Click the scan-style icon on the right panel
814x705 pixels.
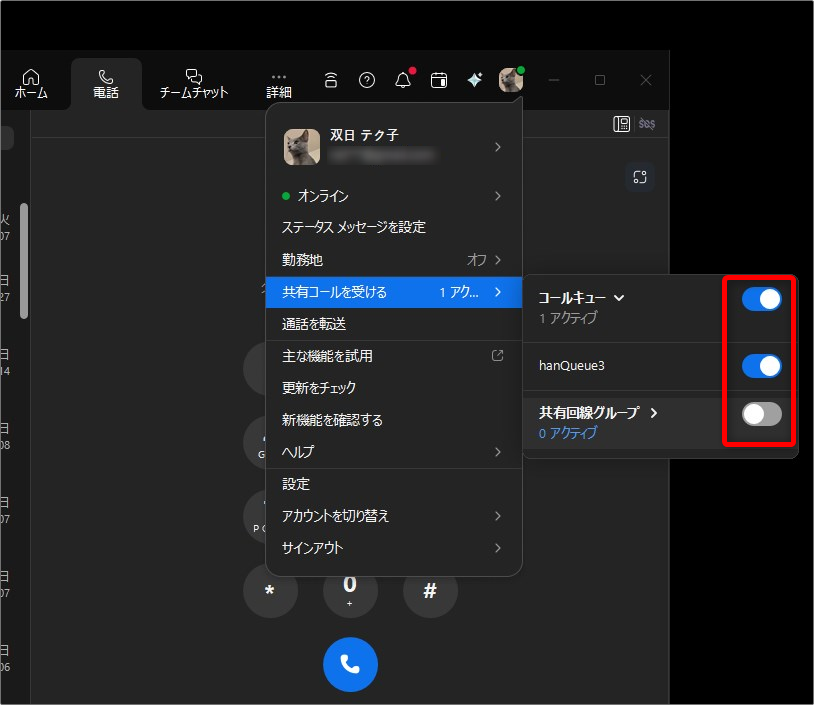click(x=640, y=177)
